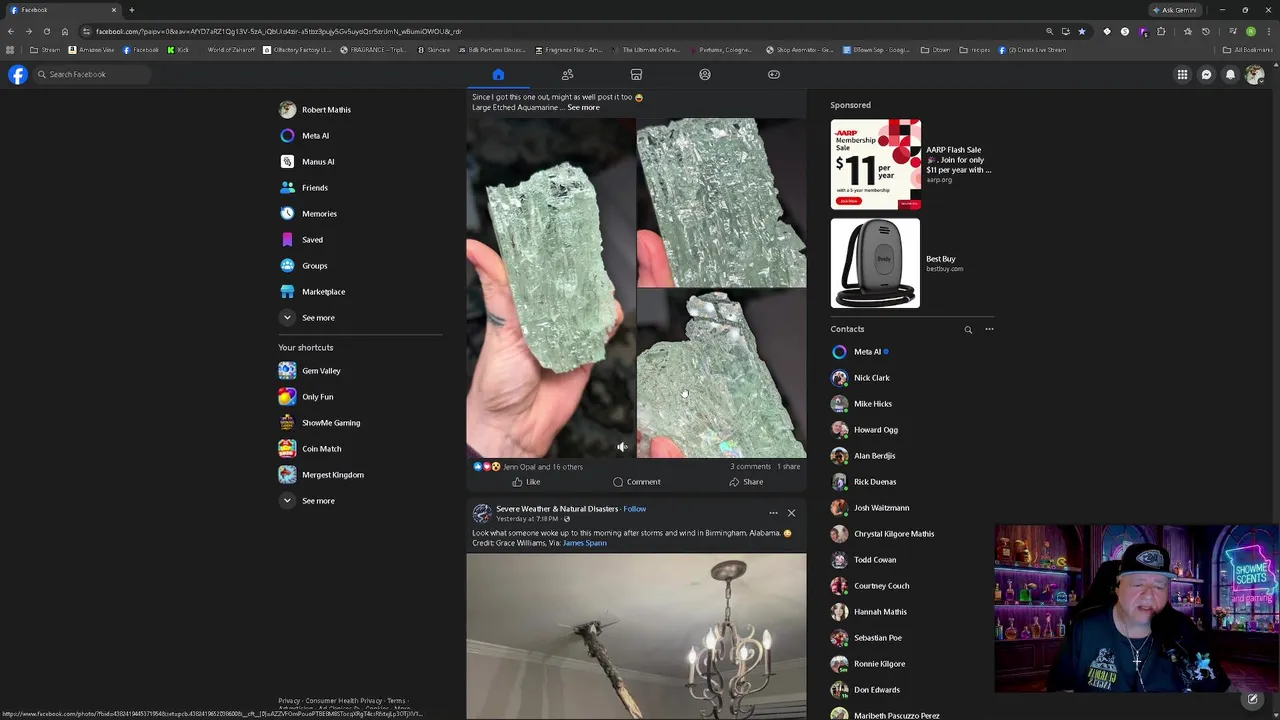Open James Spann credit link
1280x720 pixels.
[585, 543]
